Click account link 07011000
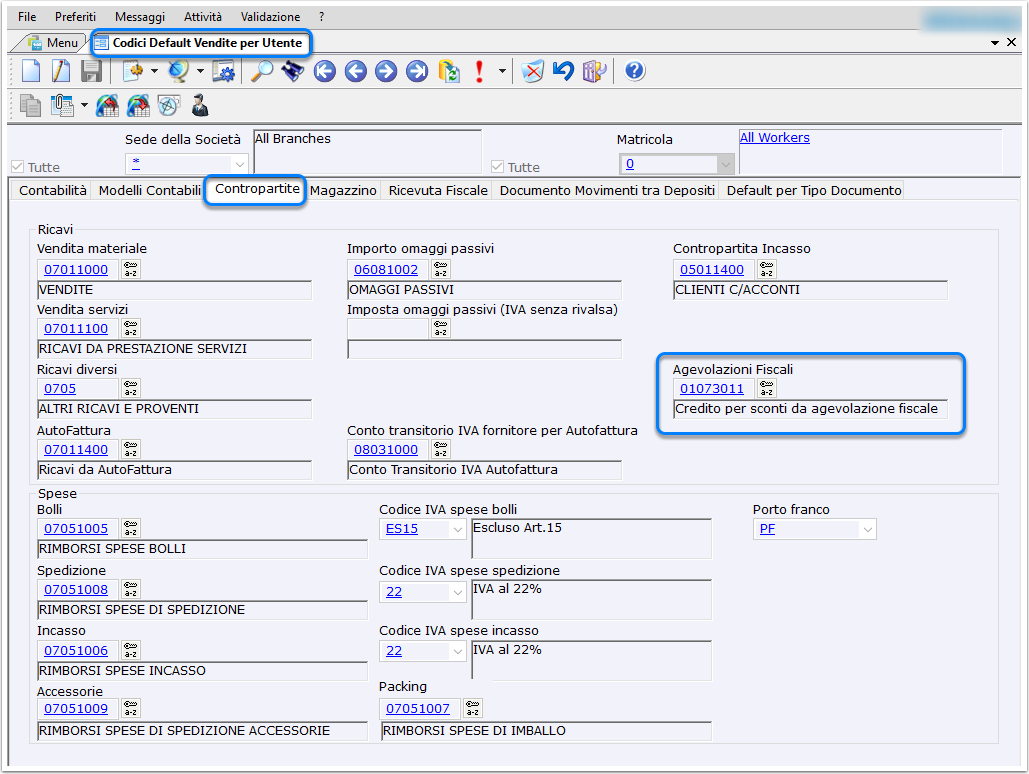 (76, 270)
